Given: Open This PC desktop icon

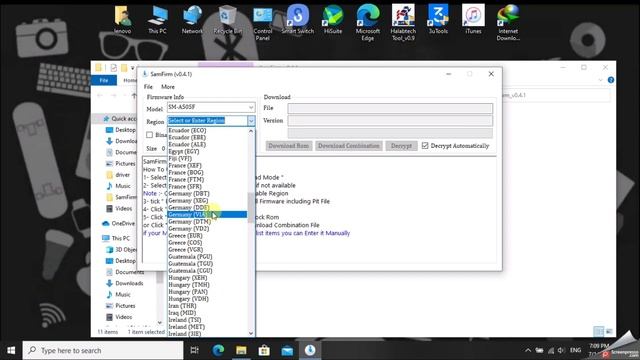Looking at the screenshot, I should pos(157,20).
